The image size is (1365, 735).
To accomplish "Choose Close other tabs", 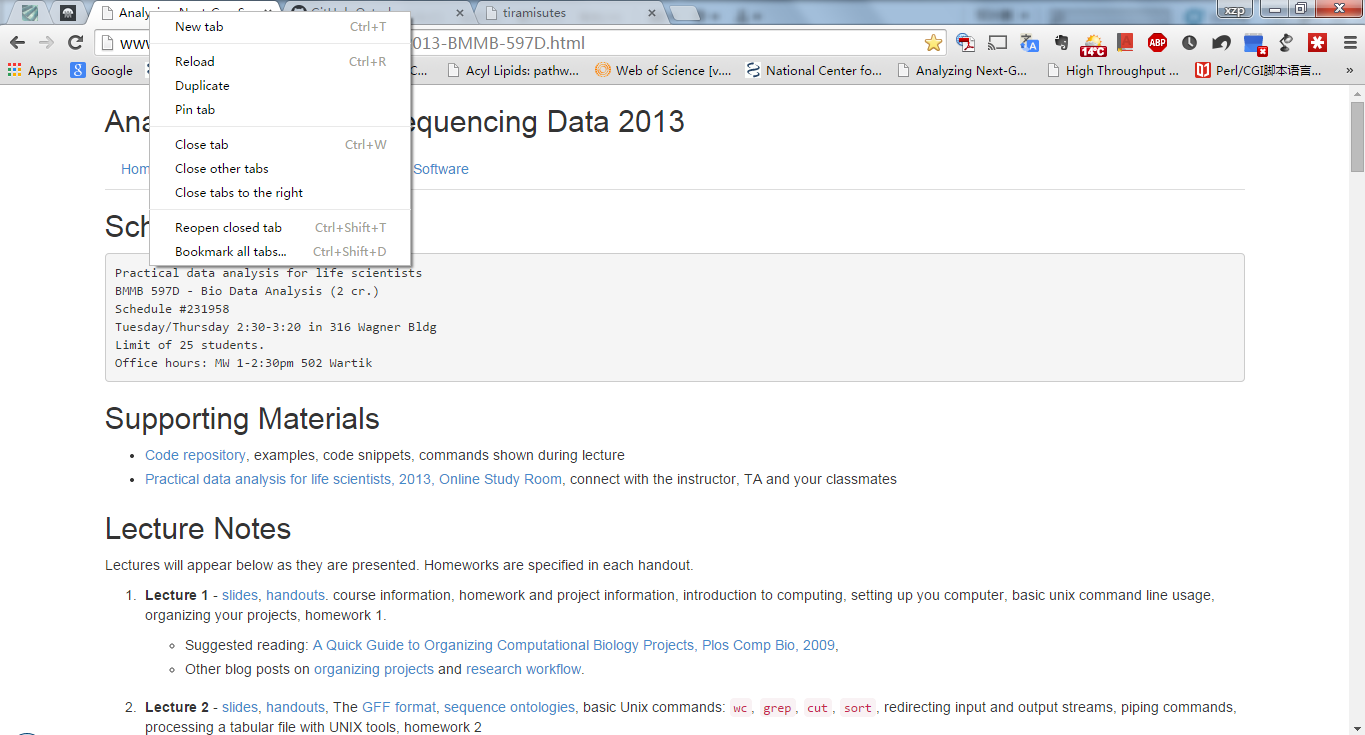I will 280,169.
